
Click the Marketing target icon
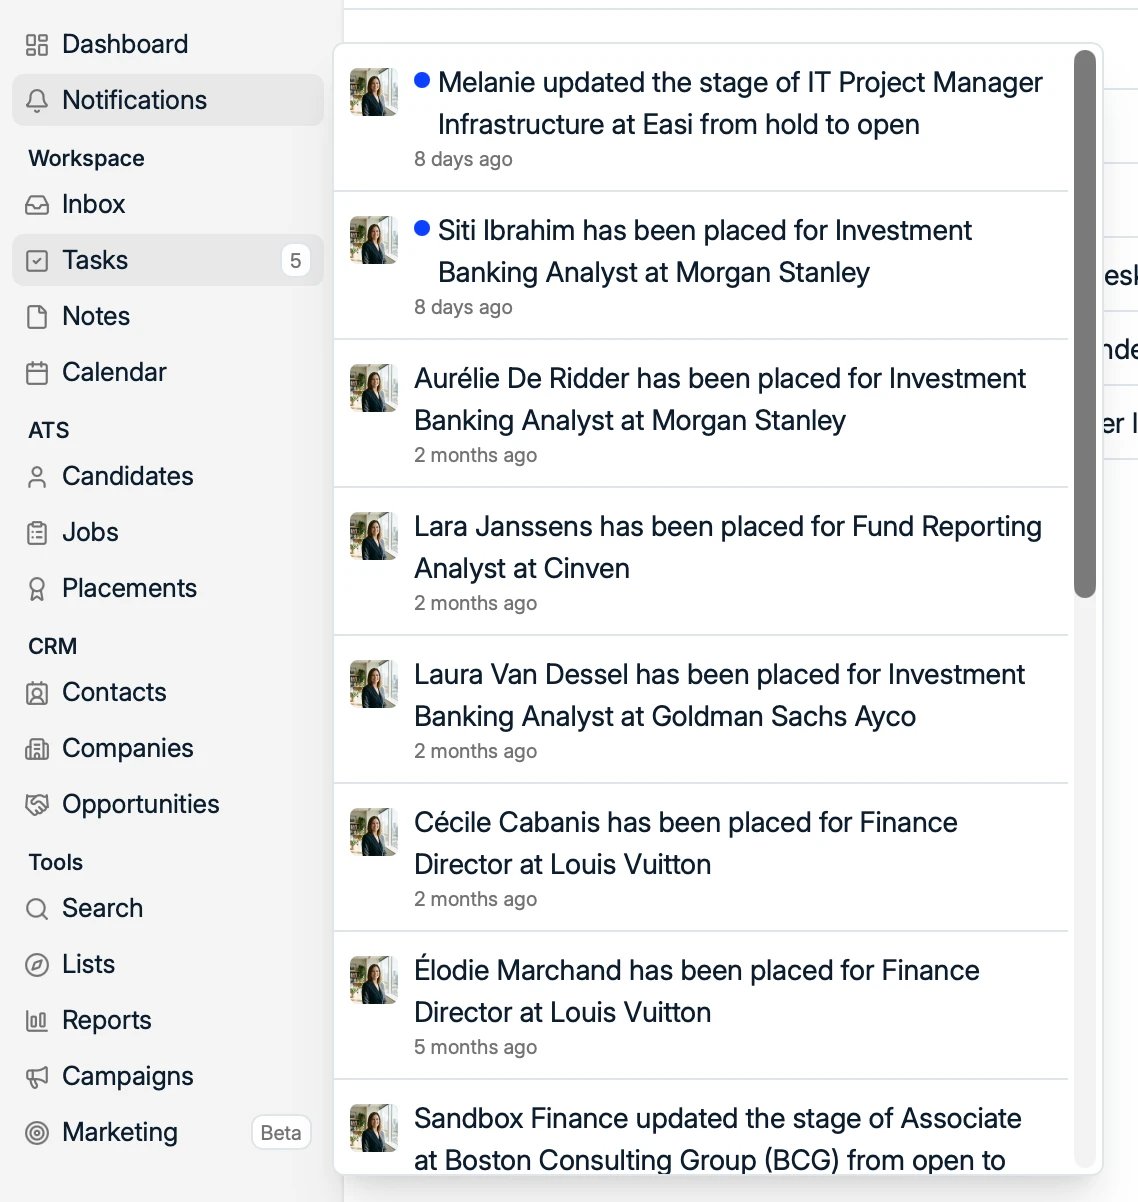coord(37,1132)
